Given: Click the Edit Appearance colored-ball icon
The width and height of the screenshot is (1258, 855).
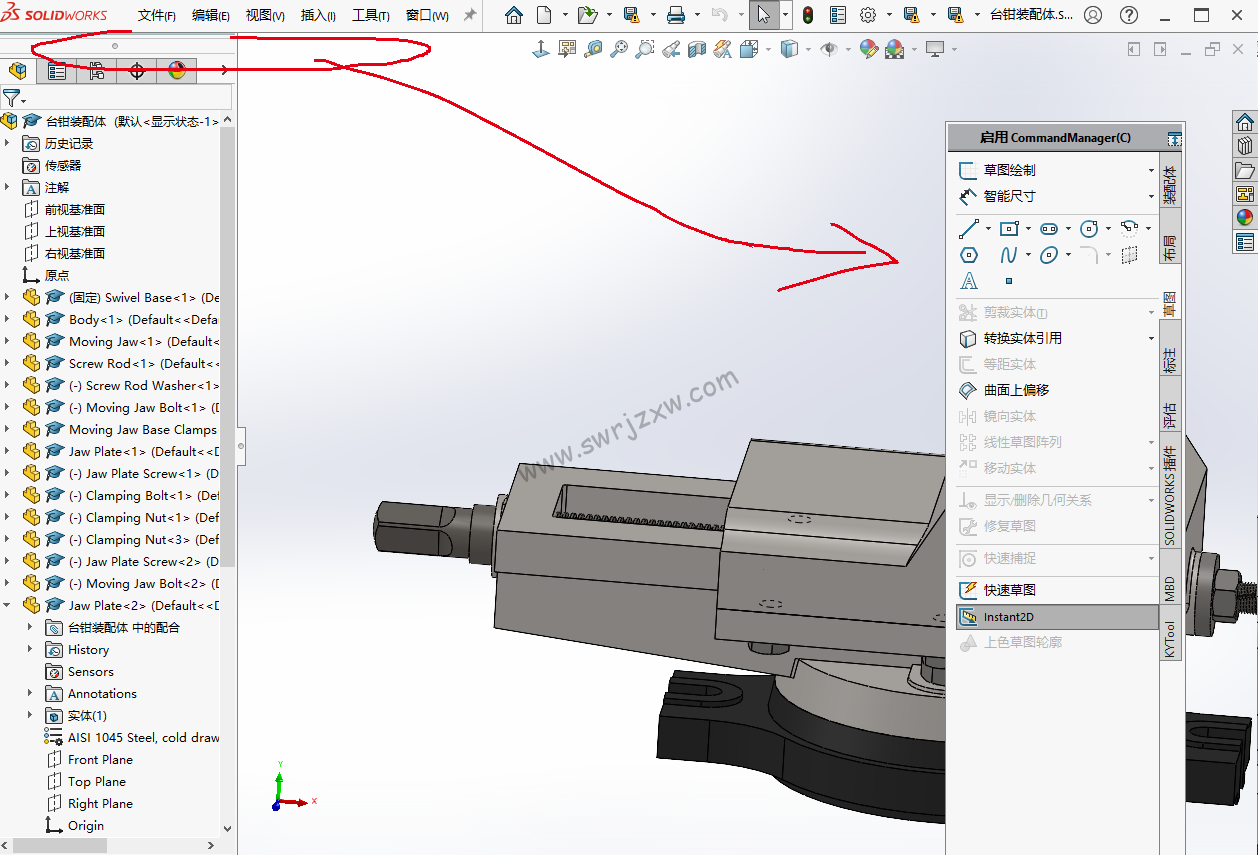Looking at the screenshot, I should coord(868,49).
